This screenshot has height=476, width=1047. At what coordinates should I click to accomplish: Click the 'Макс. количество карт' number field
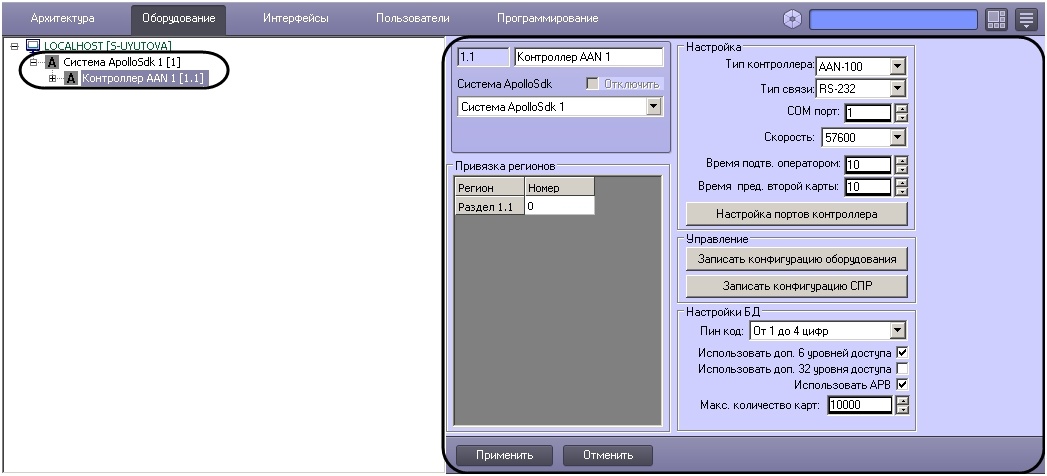(x=857, y=405)
